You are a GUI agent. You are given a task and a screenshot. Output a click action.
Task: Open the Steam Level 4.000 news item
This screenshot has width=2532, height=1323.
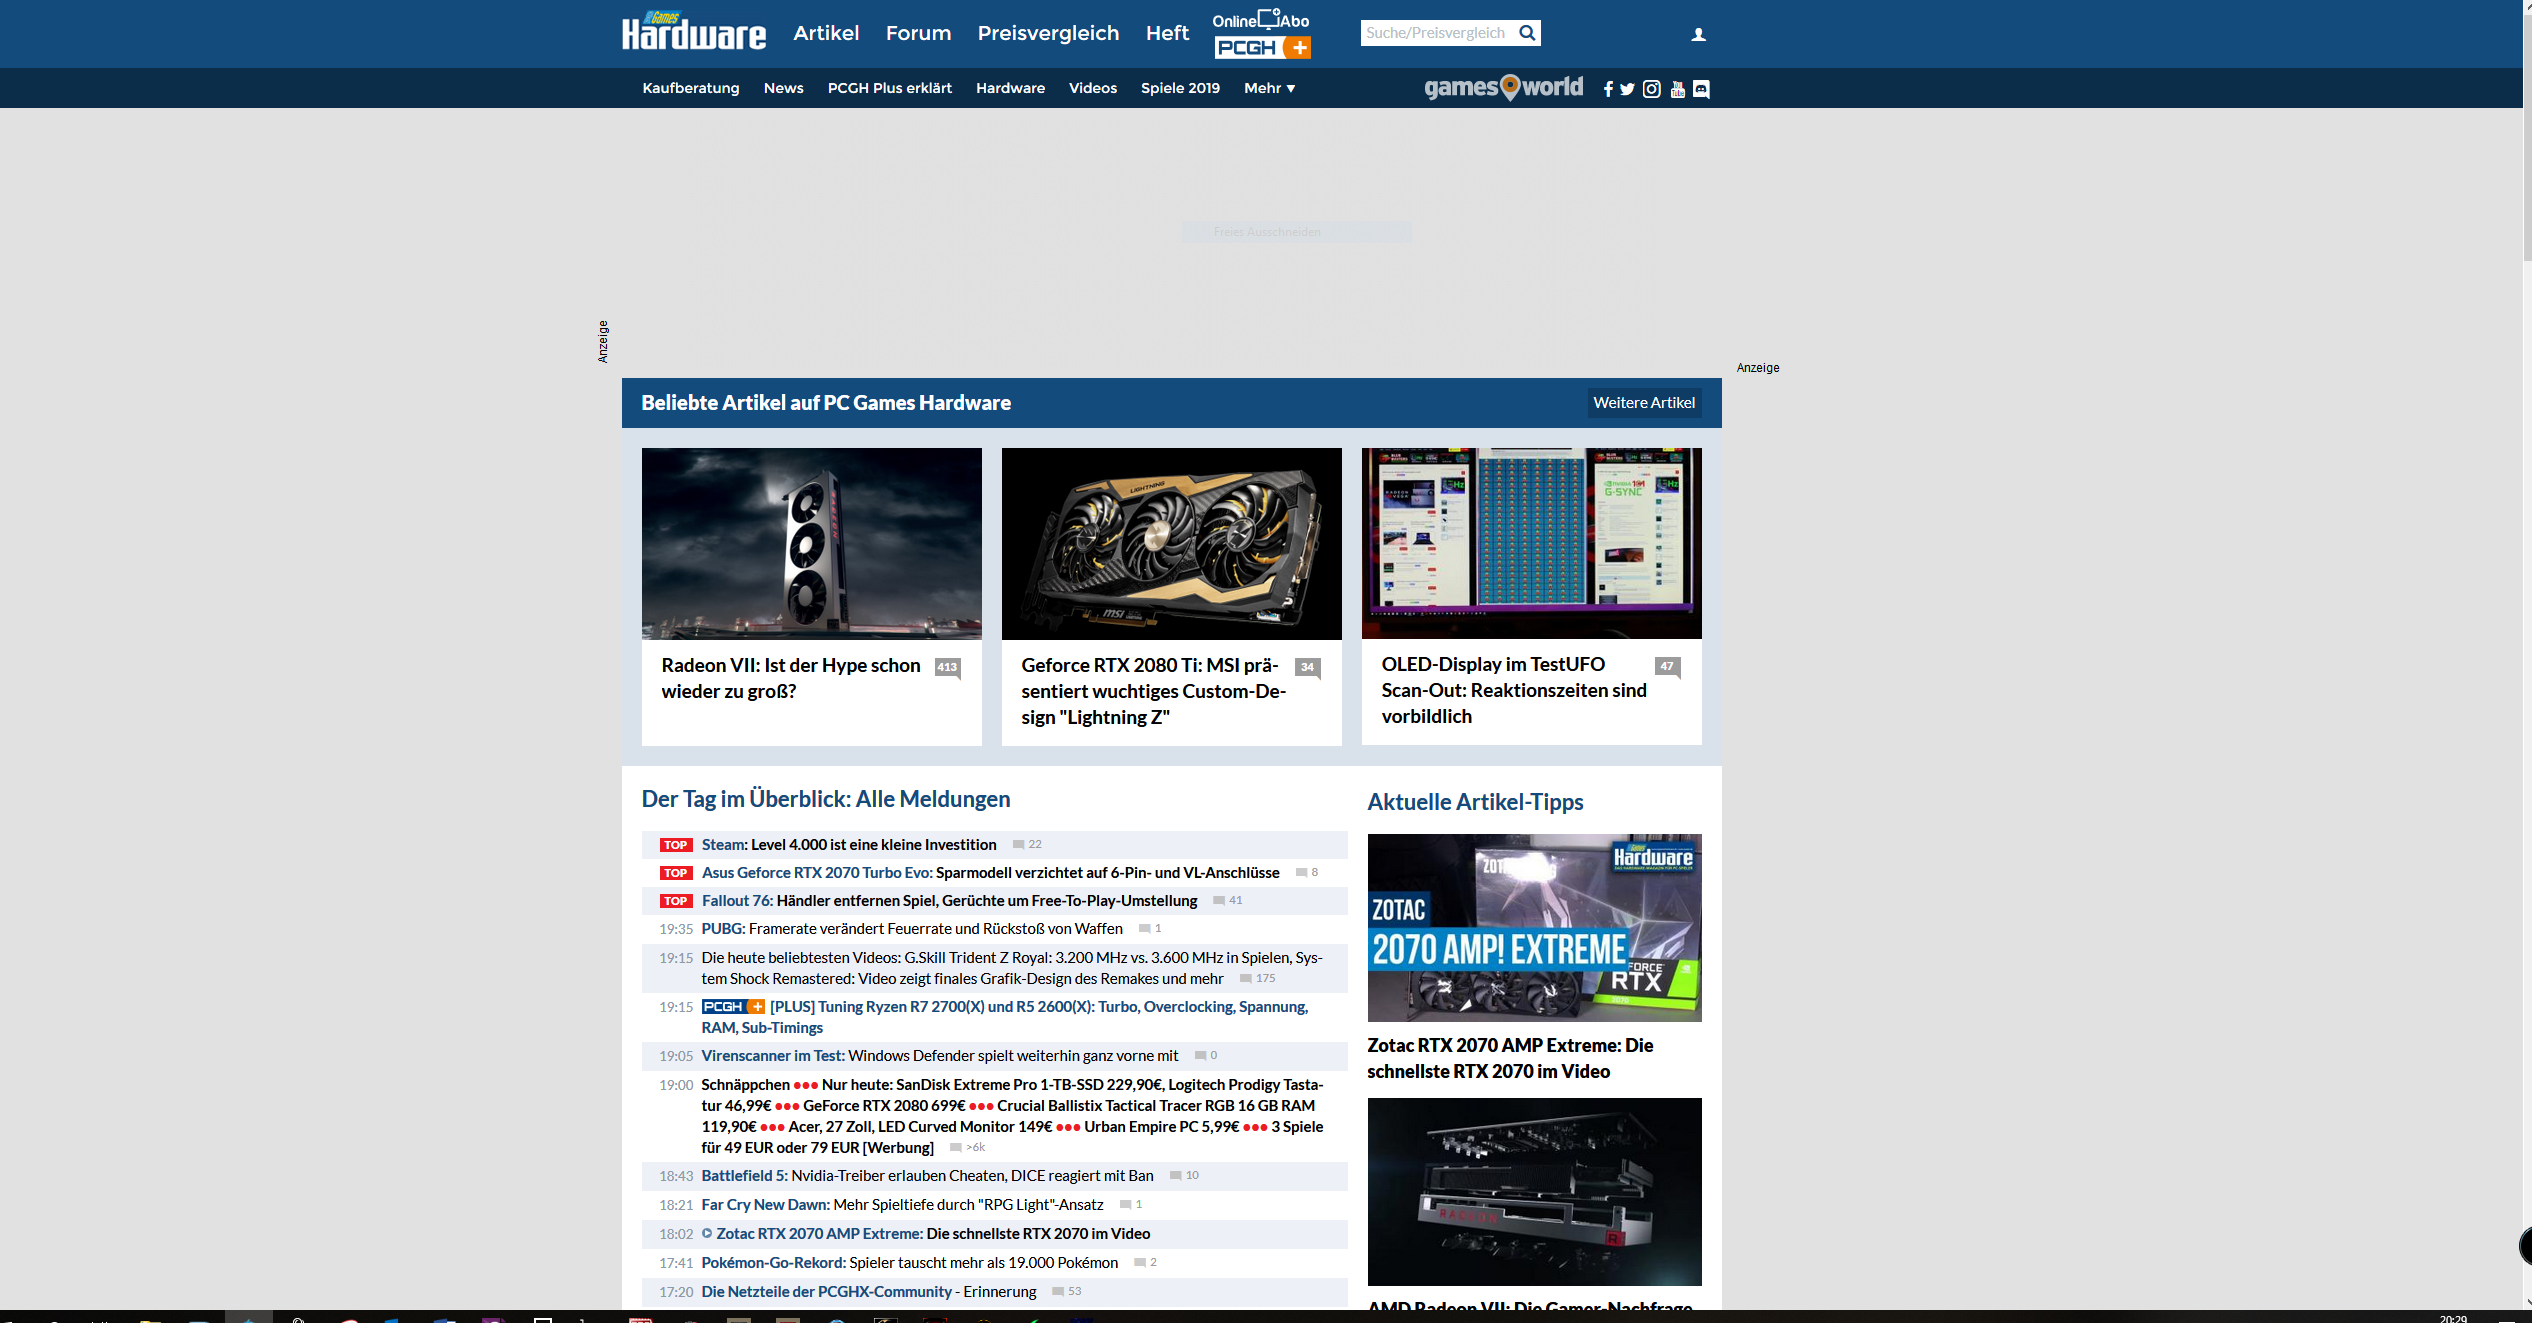click(849, 845)
